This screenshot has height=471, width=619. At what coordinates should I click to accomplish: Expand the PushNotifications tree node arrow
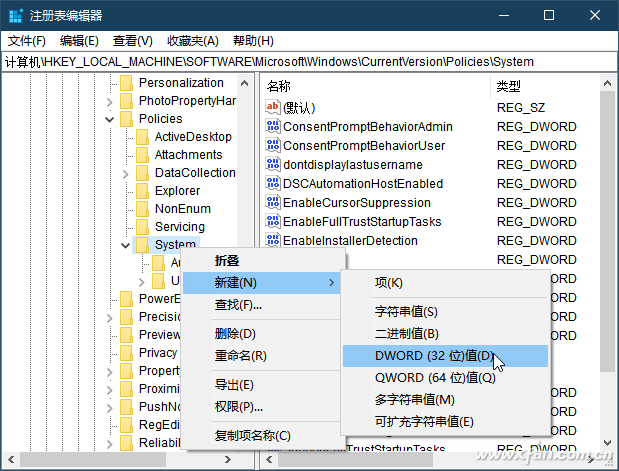(x=110, y=407)
